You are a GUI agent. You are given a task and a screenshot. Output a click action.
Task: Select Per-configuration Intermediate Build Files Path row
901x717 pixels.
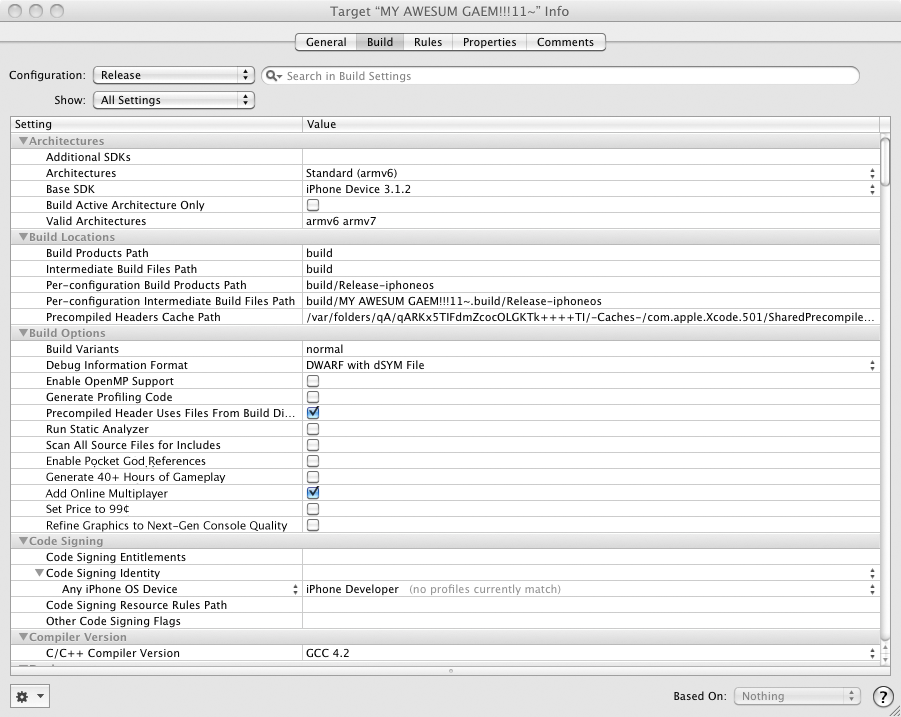tap(445, 301)
